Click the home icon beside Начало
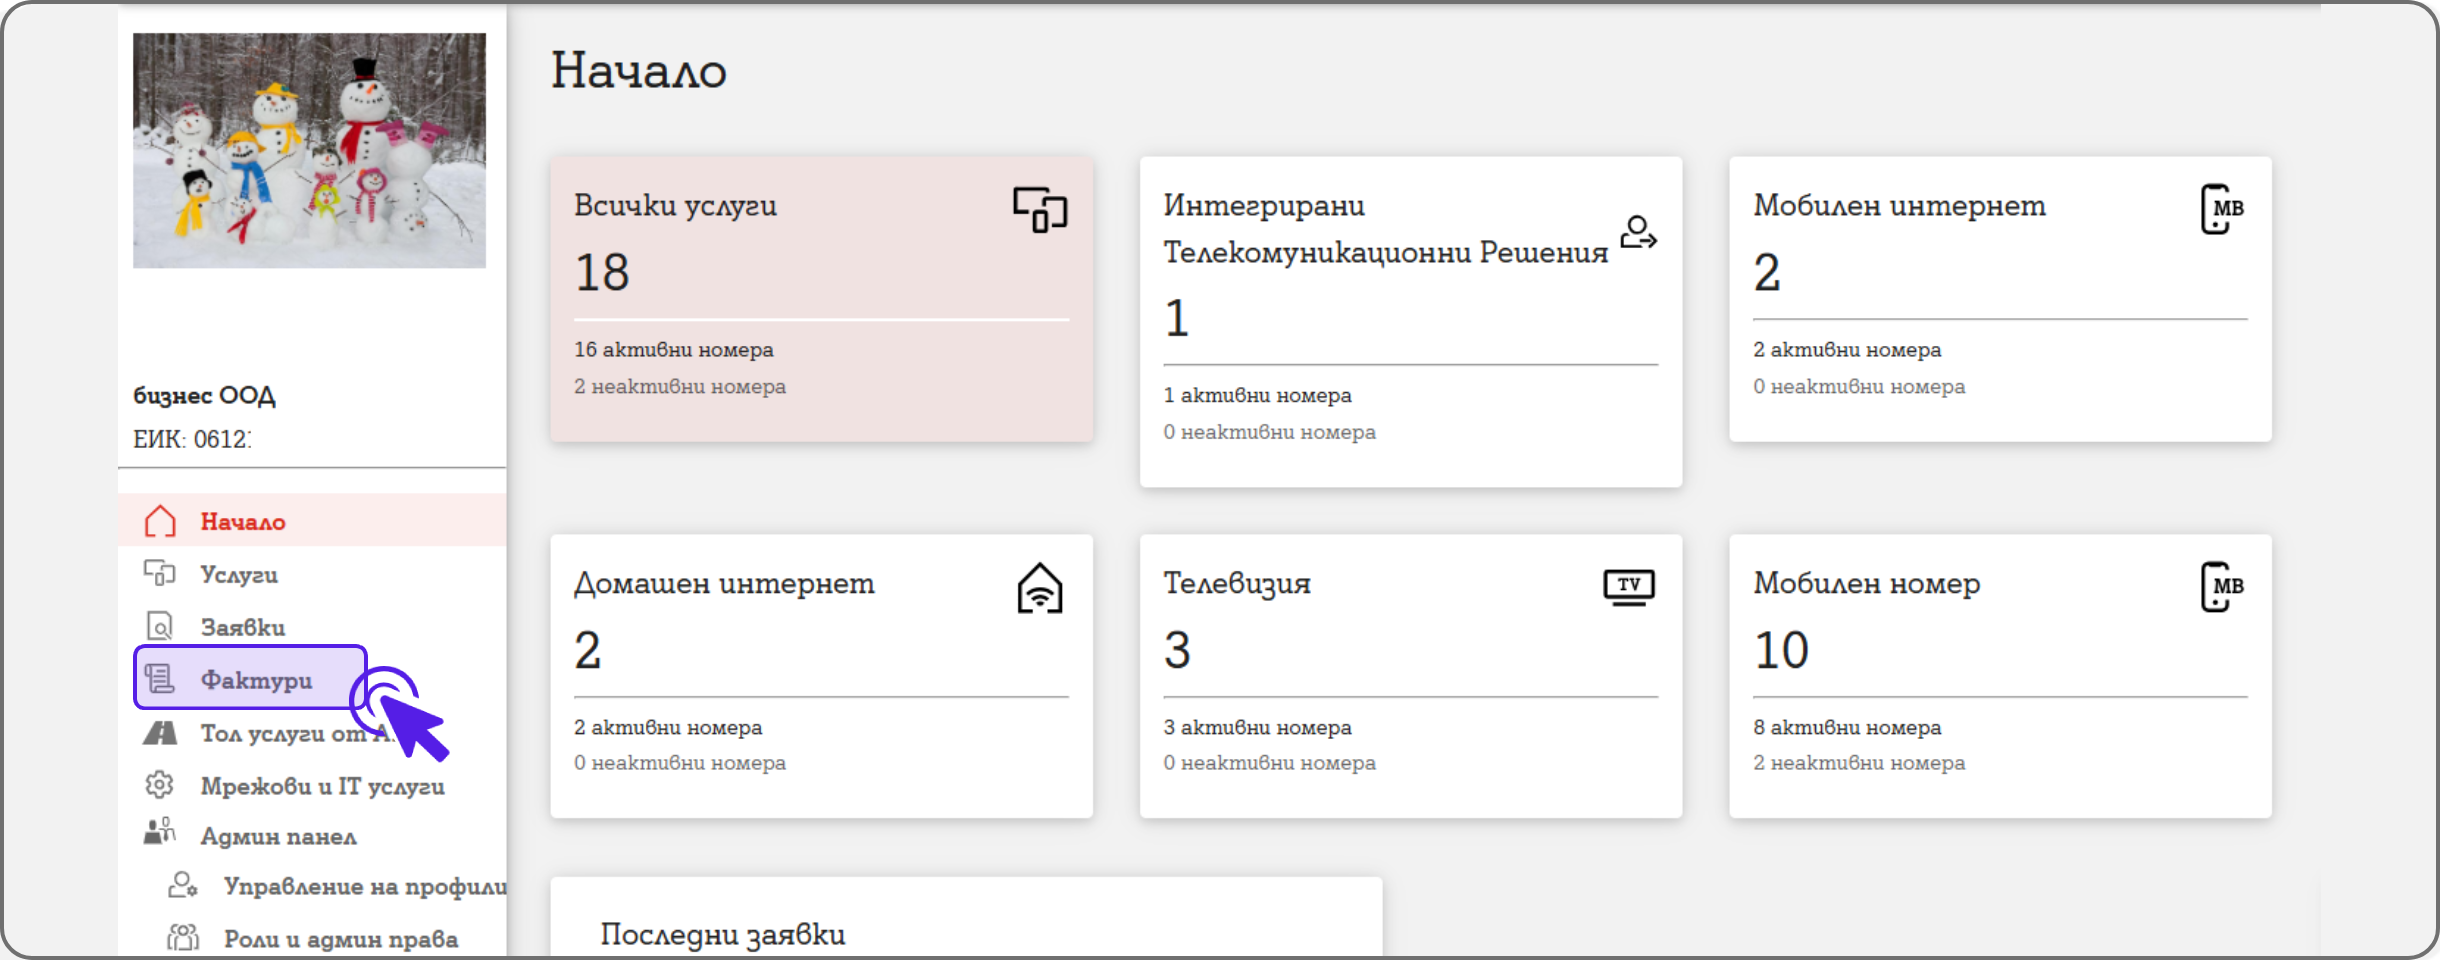2440x960 pixels. [160, 521]
